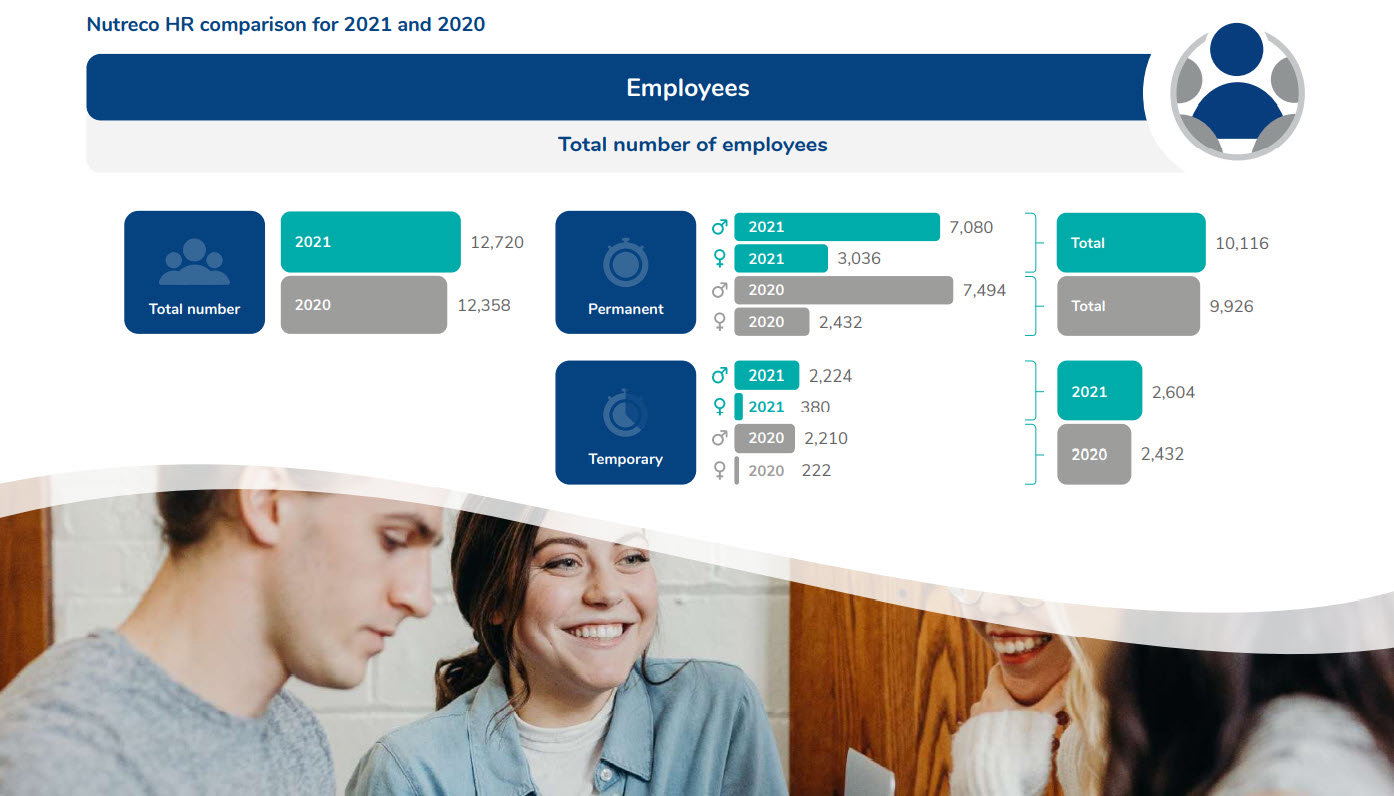This screenshot has height=796, width=1394.
Task: Click the grey 2020 bar valued 2,210
Action: coord(765,438)
